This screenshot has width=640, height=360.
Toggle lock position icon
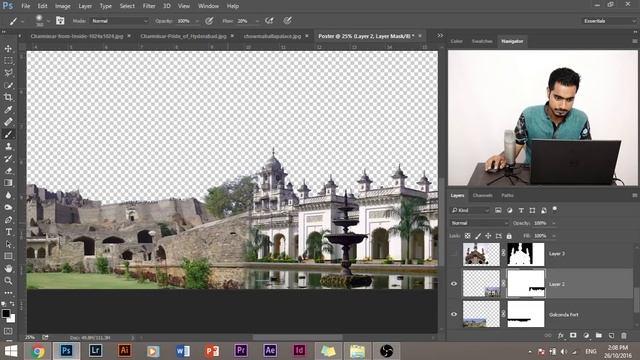[488, 236]
